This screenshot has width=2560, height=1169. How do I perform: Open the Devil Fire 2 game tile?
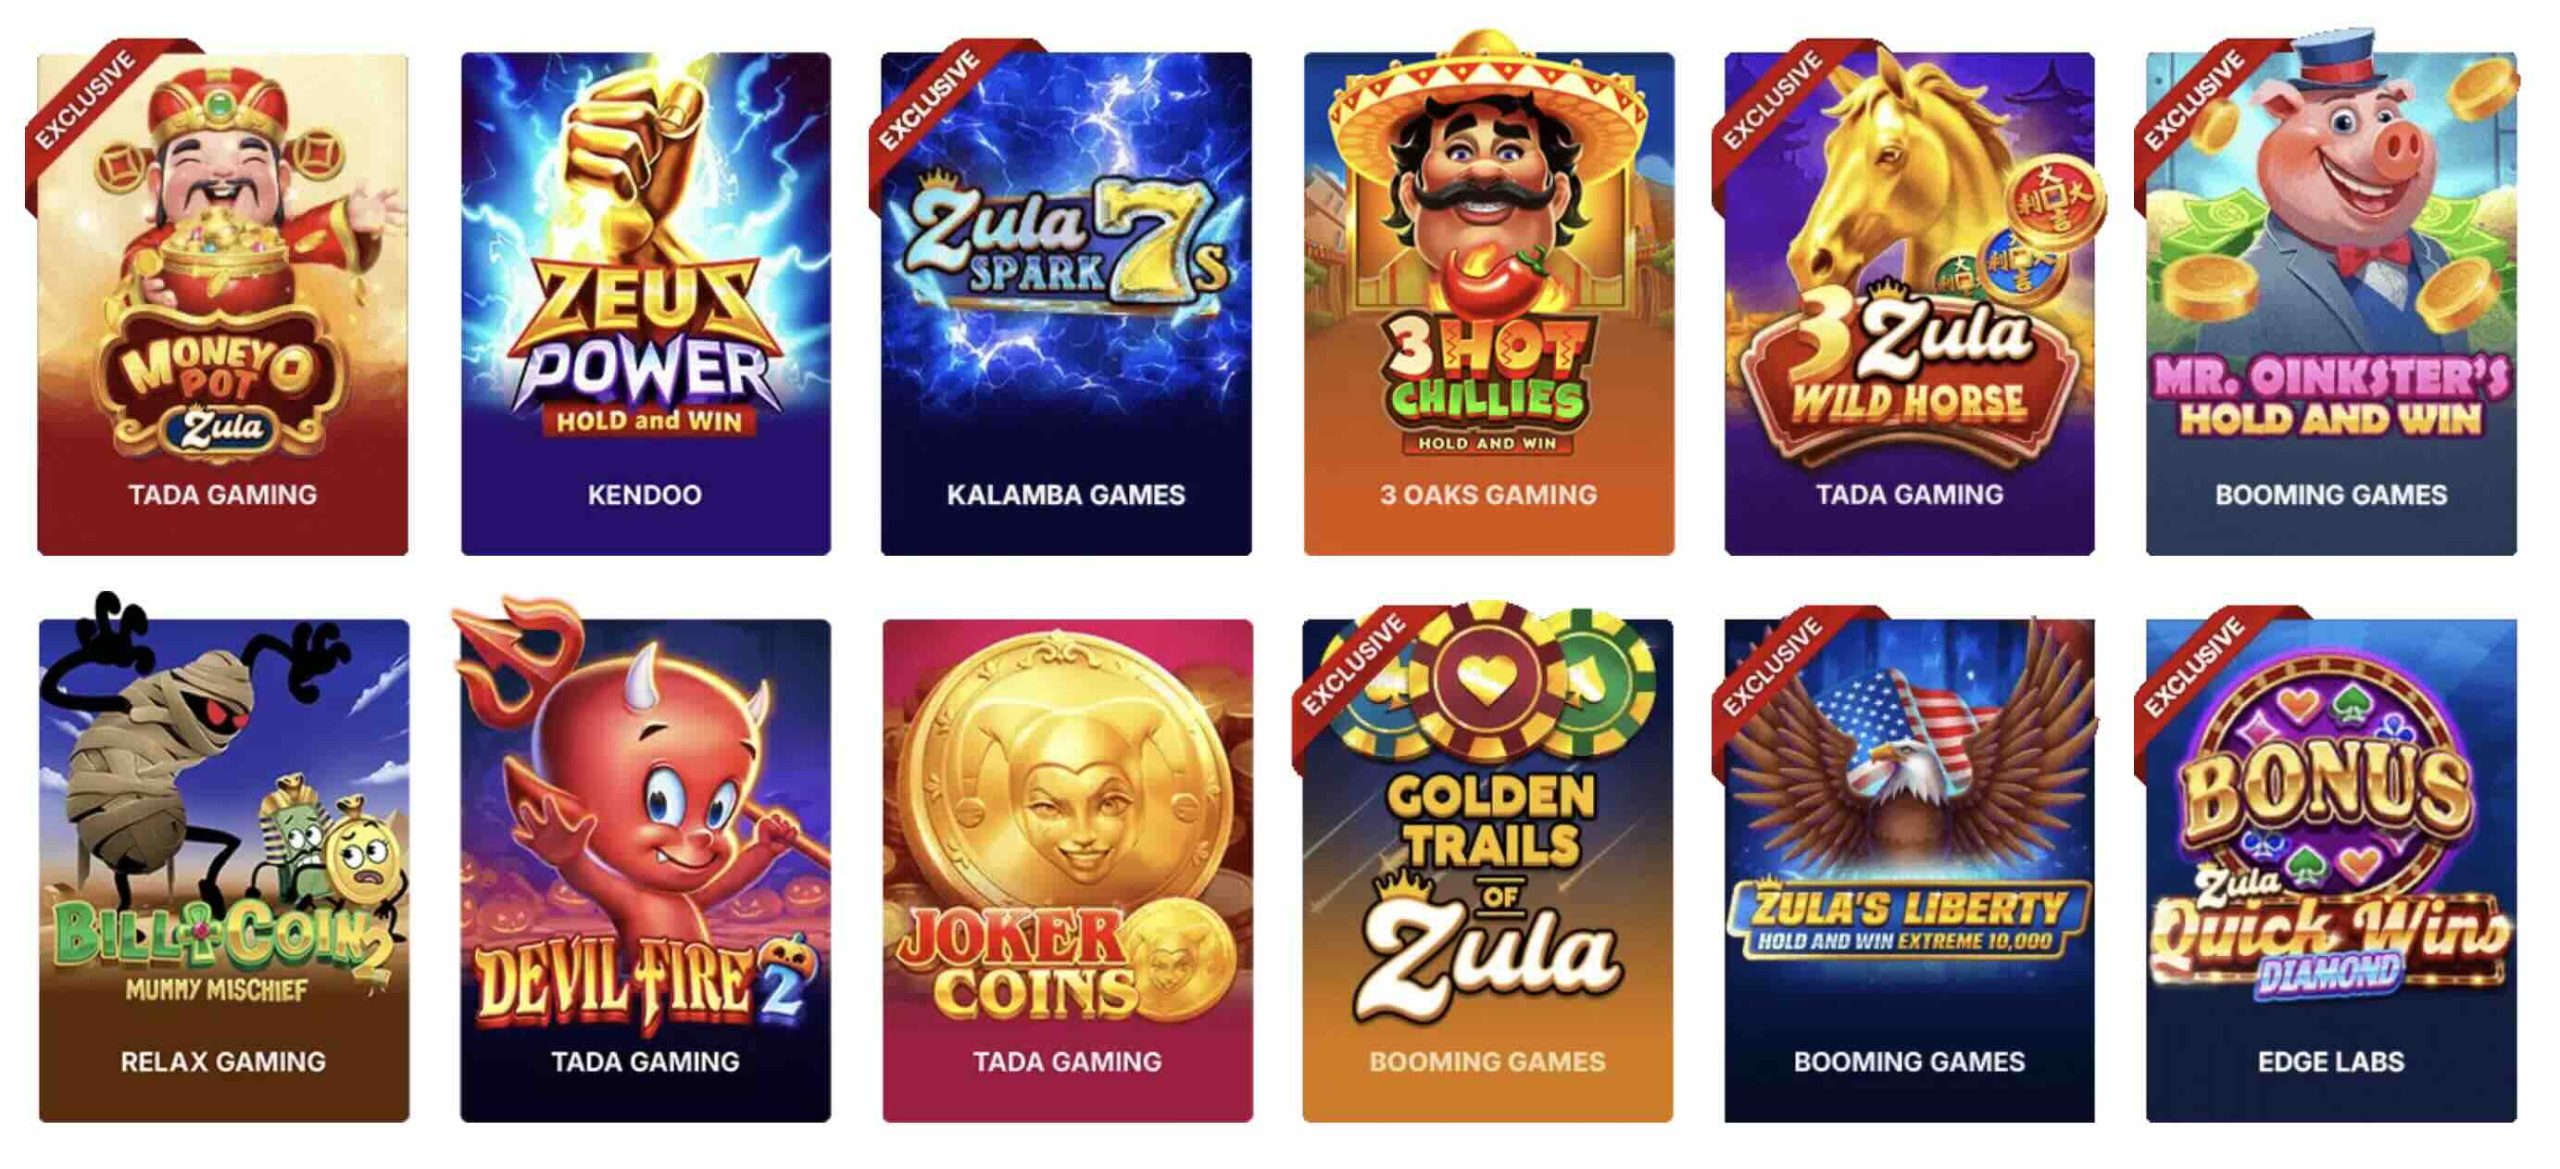pos(645,870)
